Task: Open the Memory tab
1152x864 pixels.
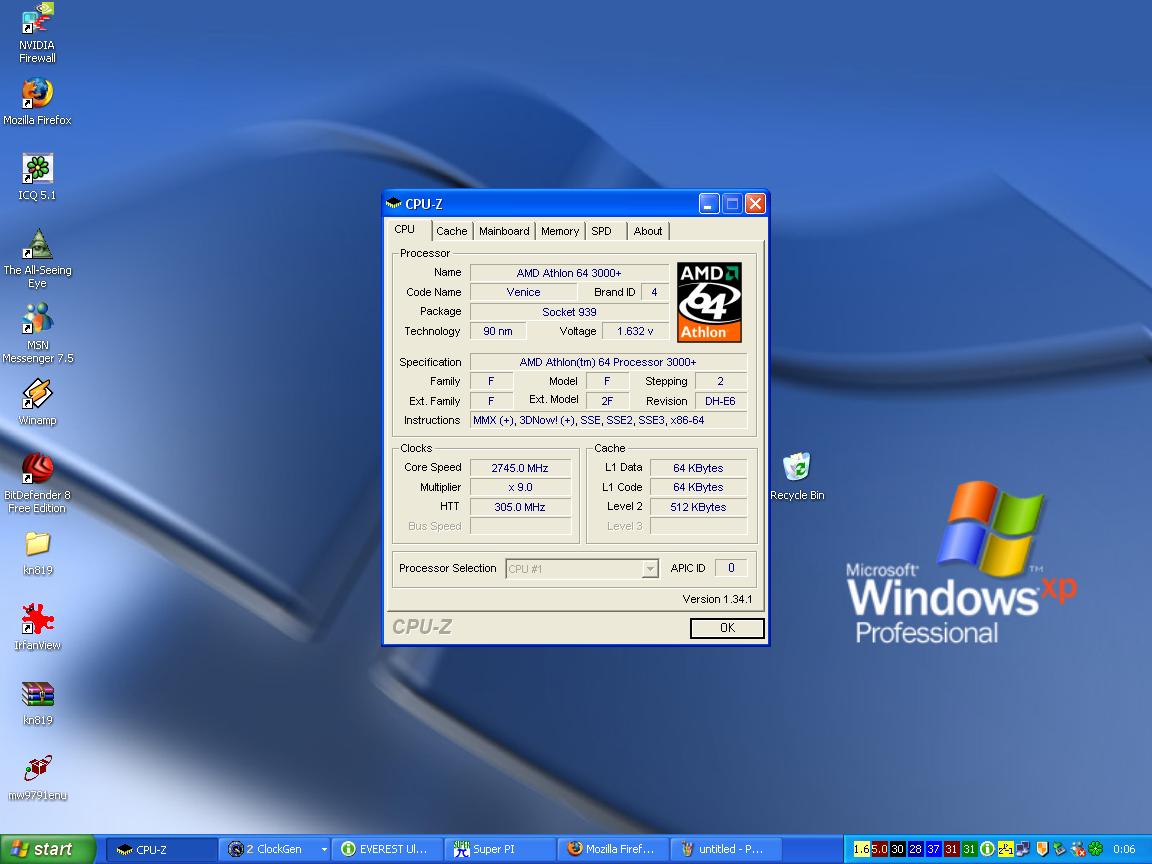Action: point(560,231)
